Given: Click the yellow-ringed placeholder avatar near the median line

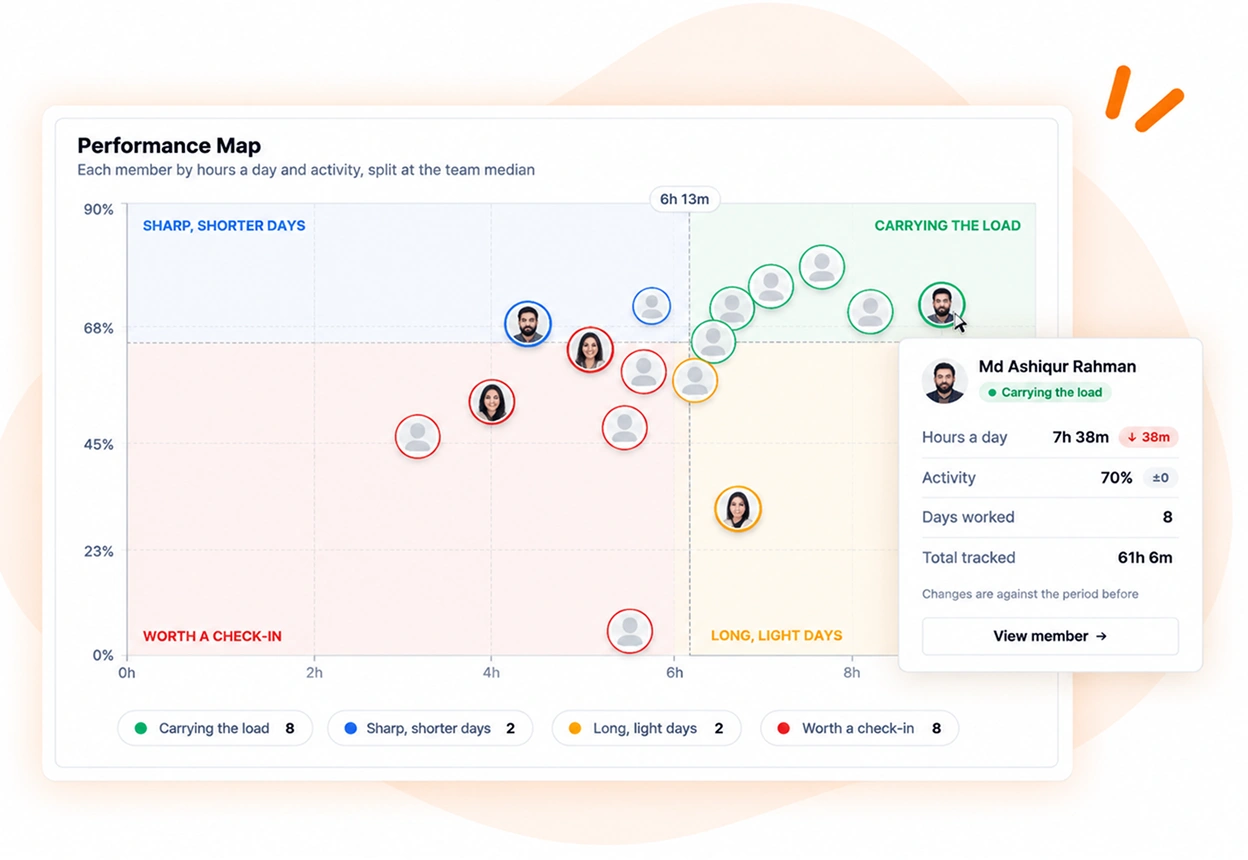Looking at the screenshot, I should [x=695, y=380].
